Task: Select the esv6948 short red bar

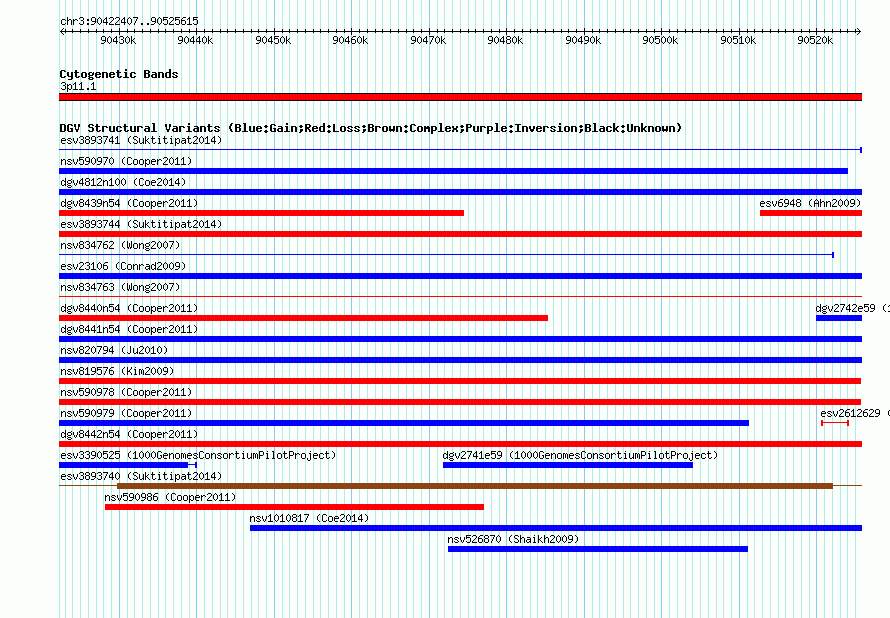Action: coord(811,213)
